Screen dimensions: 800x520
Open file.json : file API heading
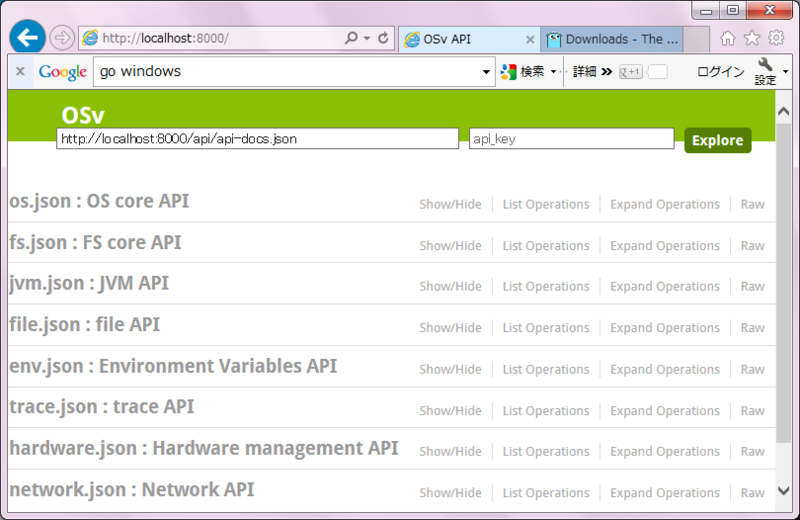click(x=85, y=325)
